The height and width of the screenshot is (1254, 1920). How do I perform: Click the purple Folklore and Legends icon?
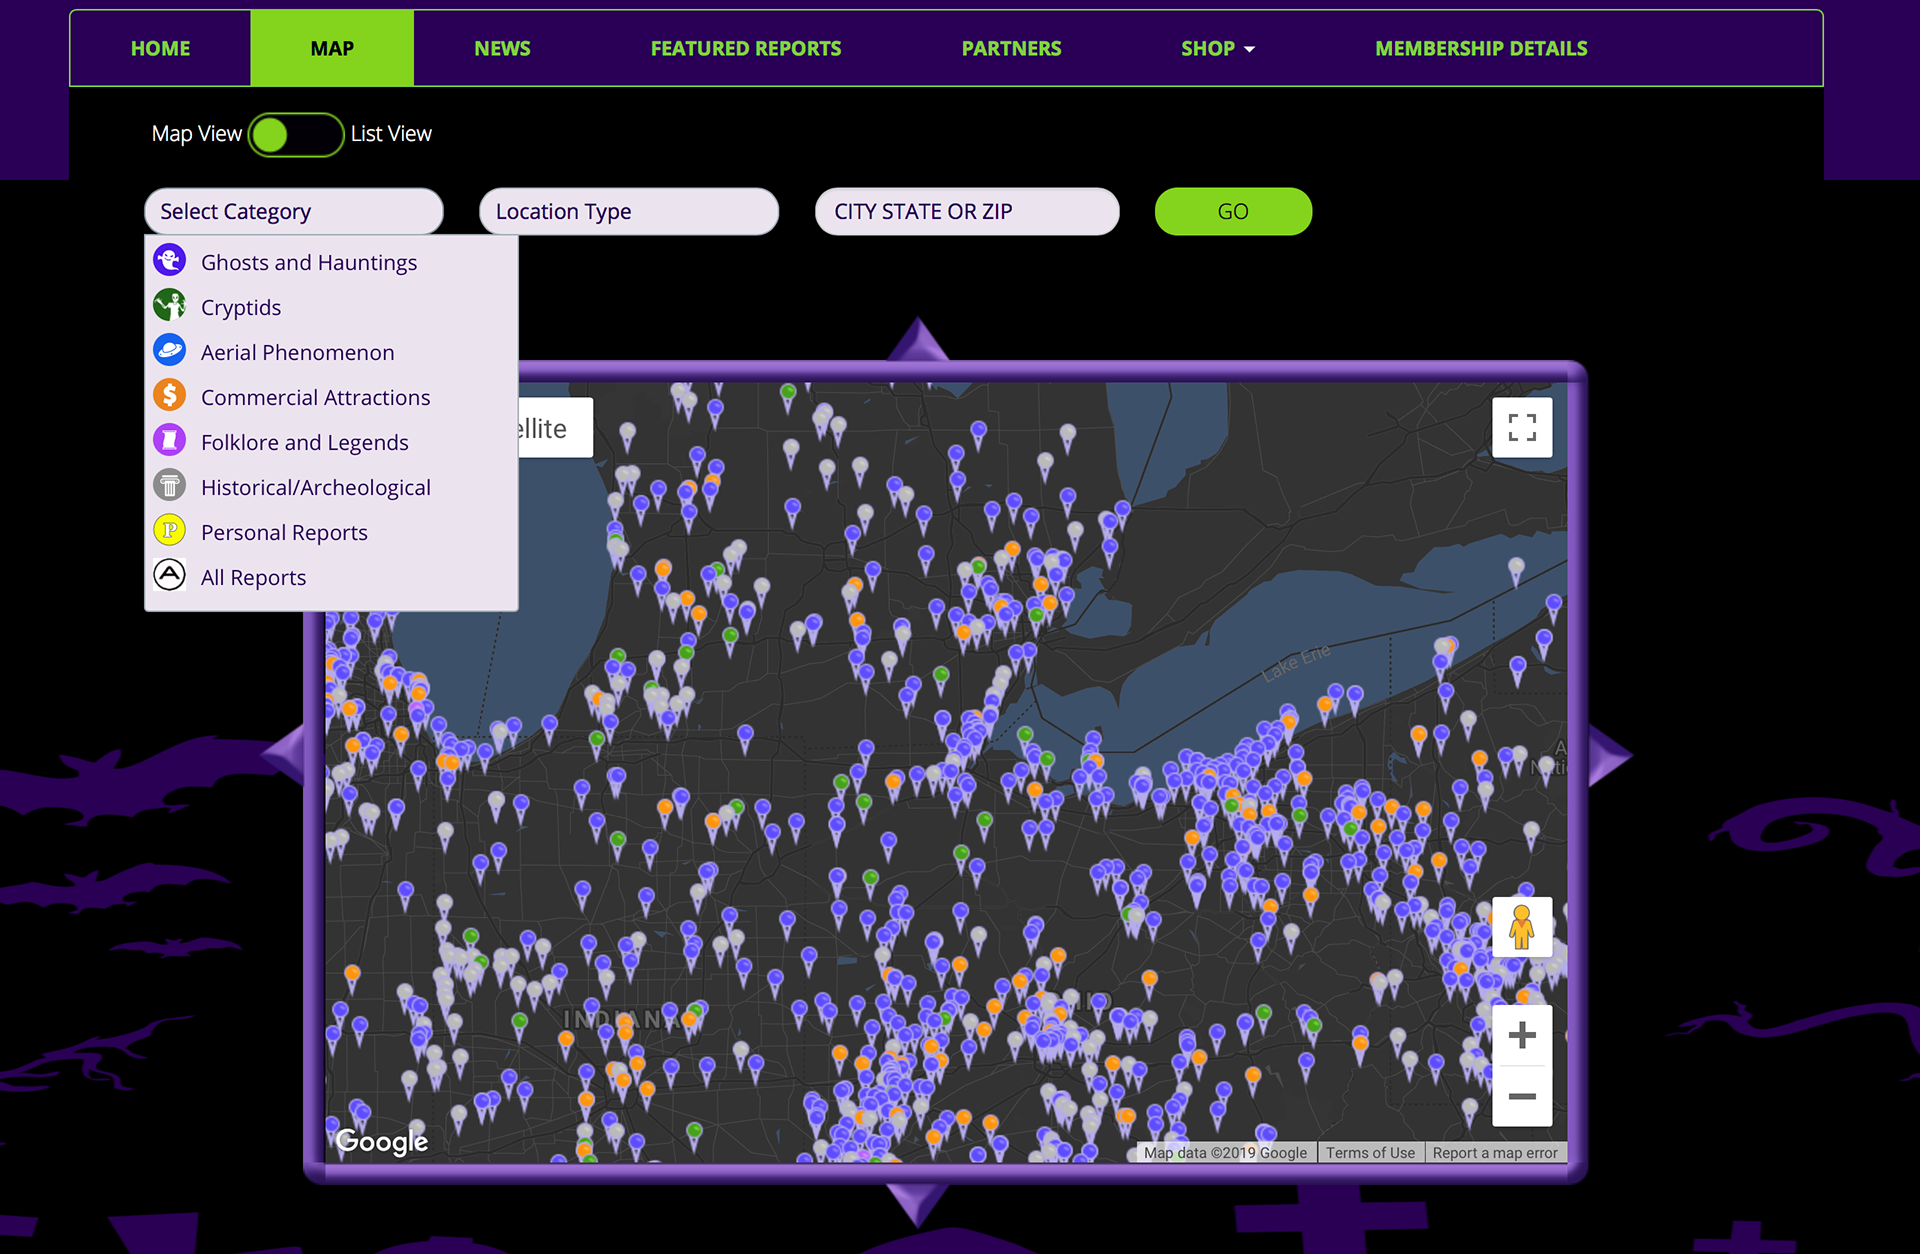170,441
